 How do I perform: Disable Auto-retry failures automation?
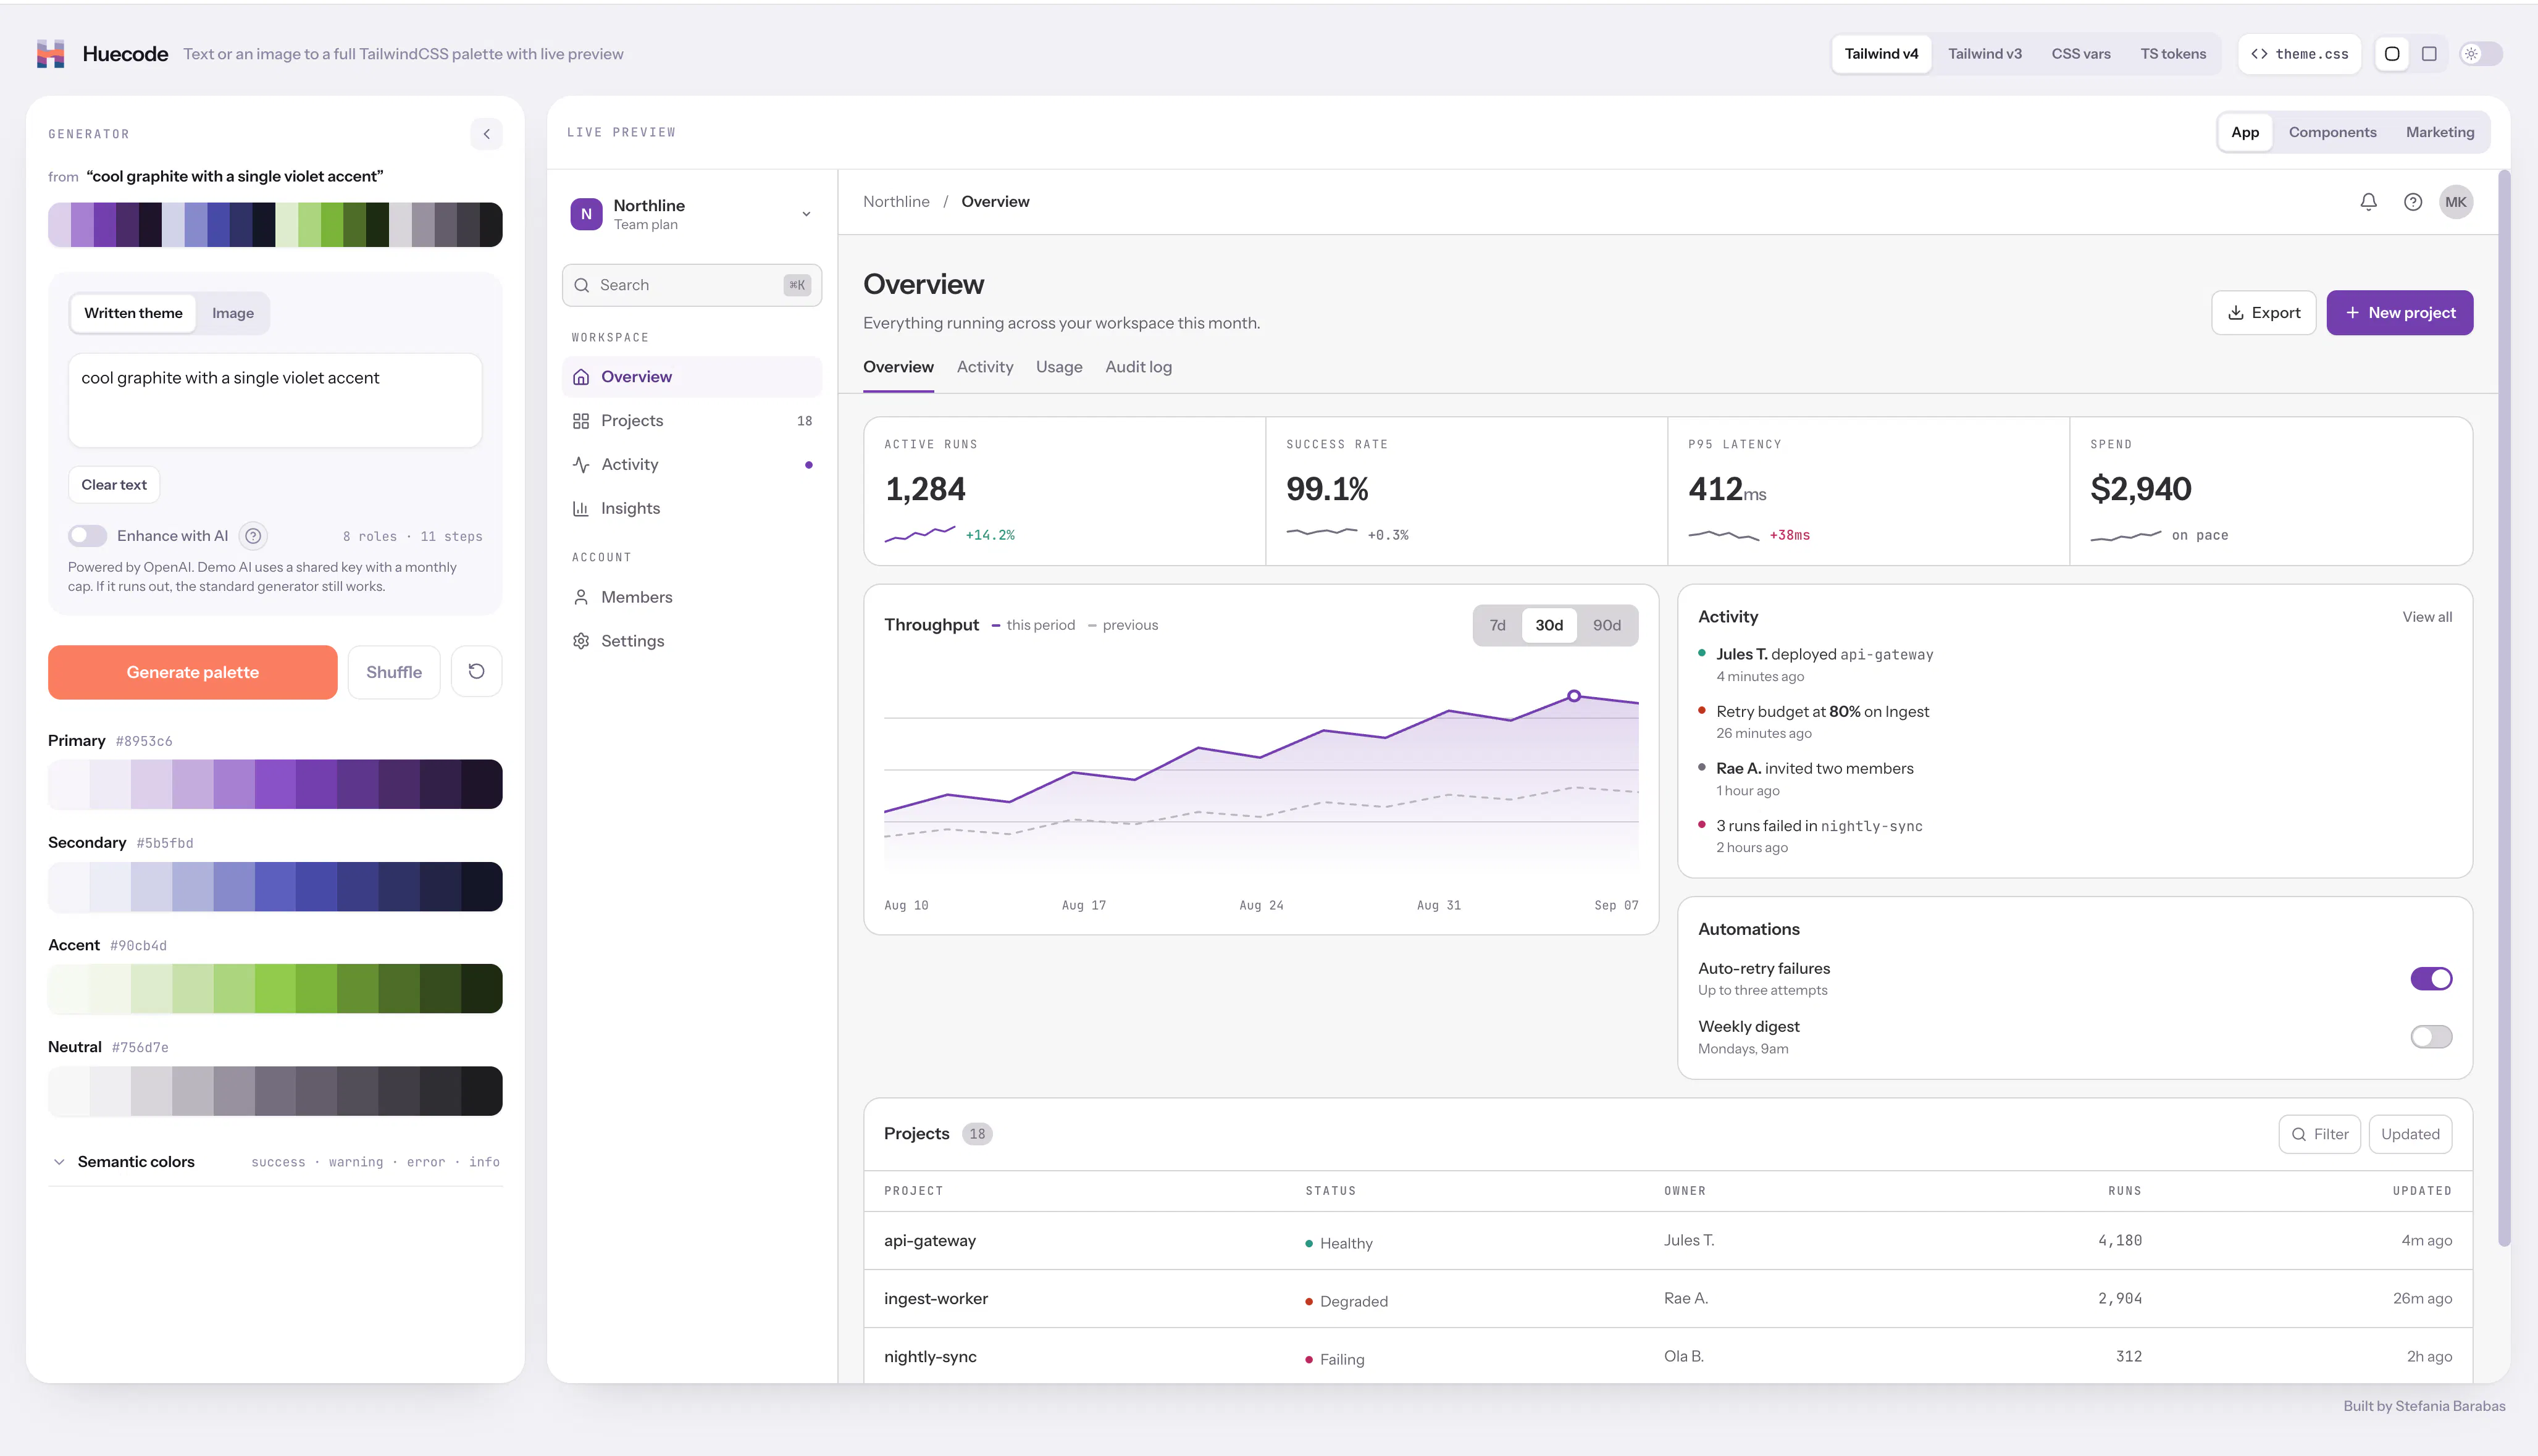click(2431, 979)
